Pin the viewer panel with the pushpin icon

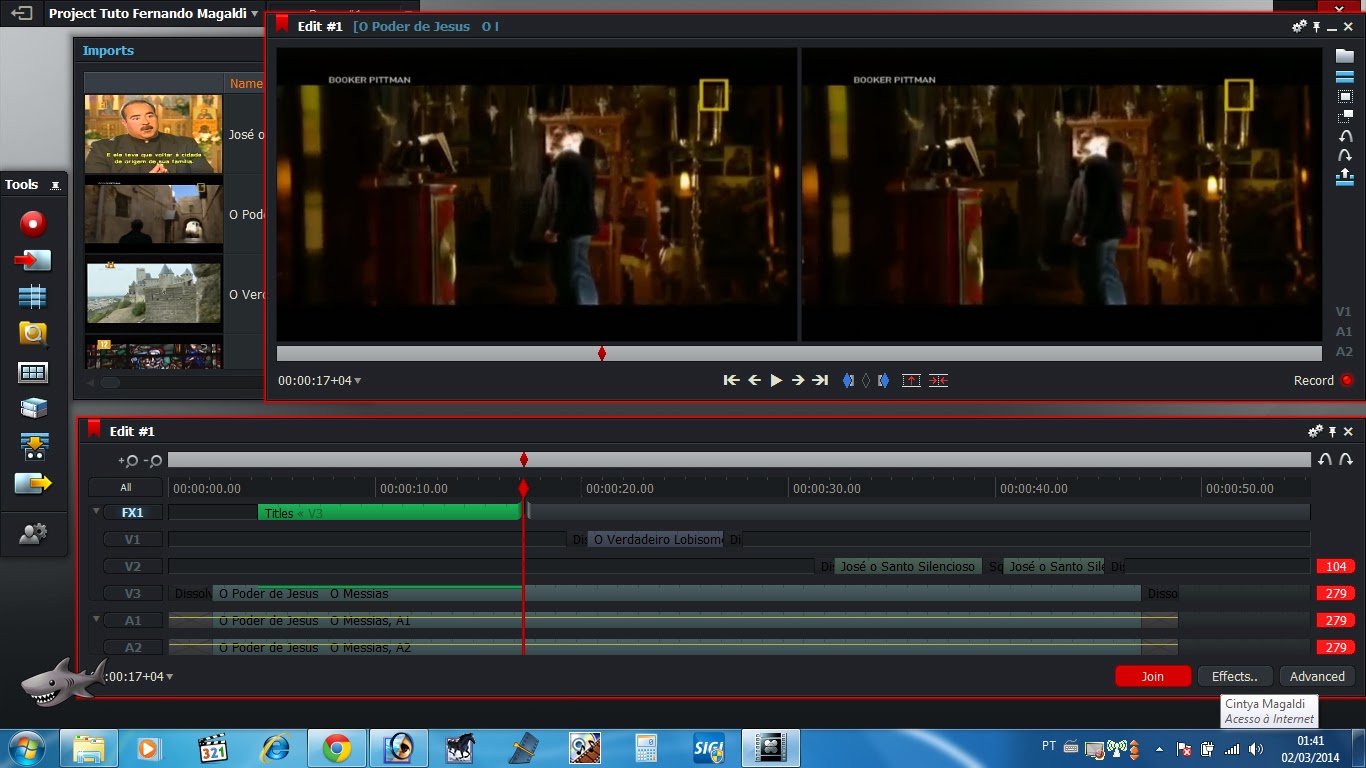pyautogui.click(x=1316, y=27)
